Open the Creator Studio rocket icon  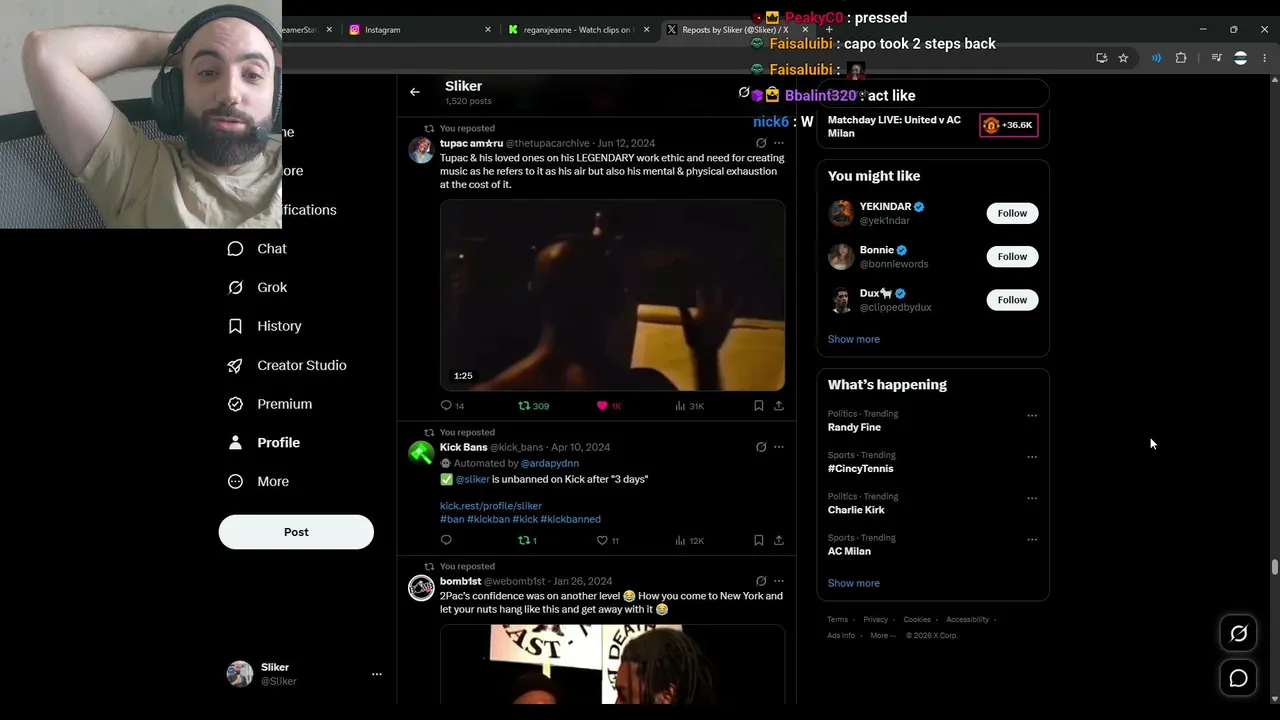[235, 365]
